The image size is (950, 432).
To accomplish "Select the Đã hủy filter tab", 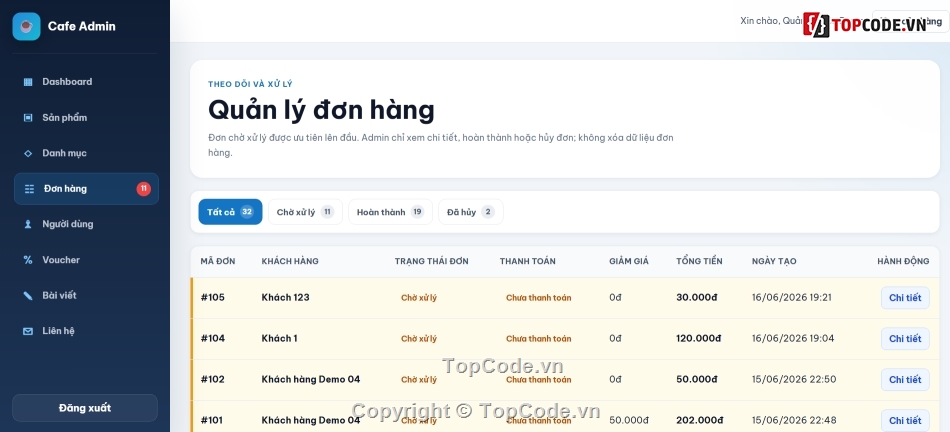I will pos(471,212).
